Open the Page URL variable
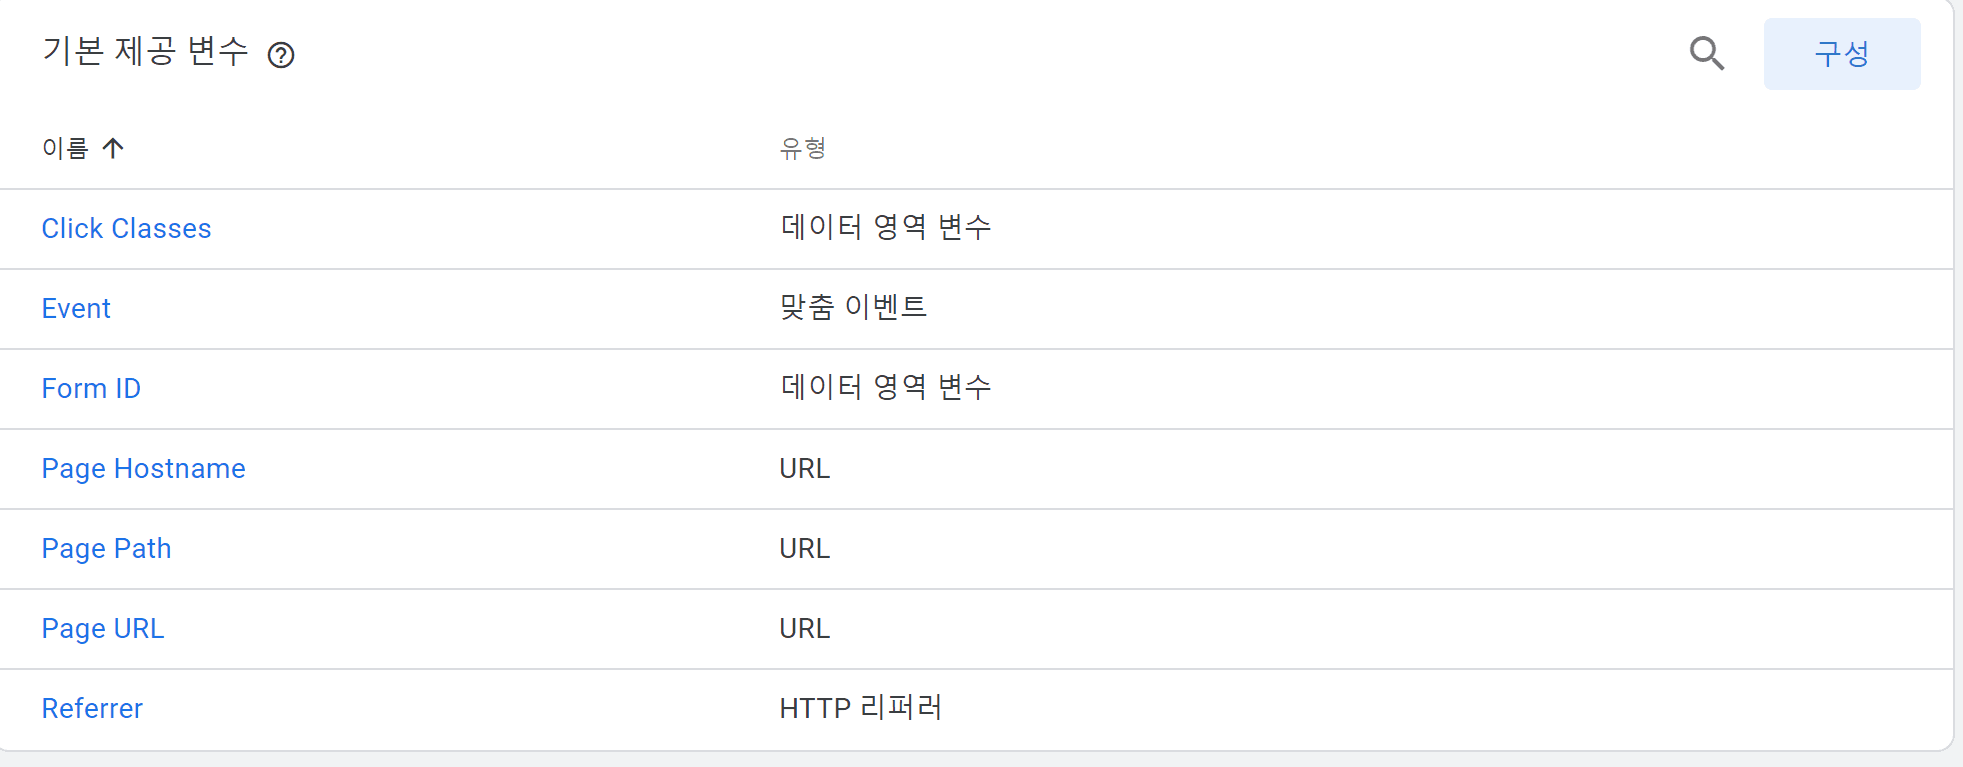1963x767 pixels. pyautogui.click(x=102, y=629)
